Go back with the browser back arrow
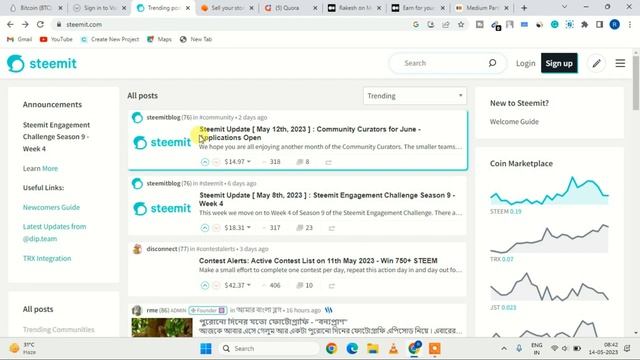The width and height of the screenshot is (640, 360). [x=10, y=24]
